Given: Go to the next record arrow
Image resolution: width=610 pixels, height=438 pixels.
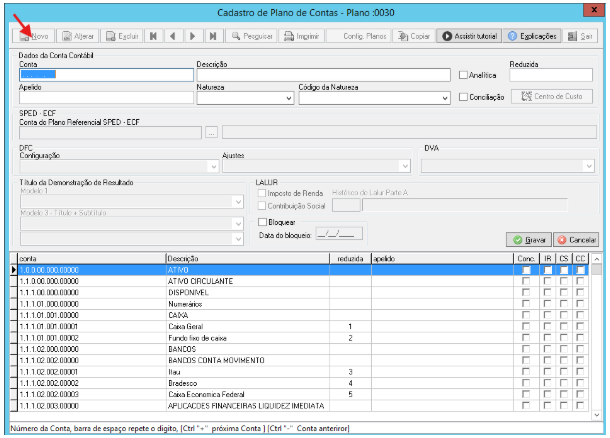Looking at the screenshot, I should pyautogui.click(x=193, y=36).
